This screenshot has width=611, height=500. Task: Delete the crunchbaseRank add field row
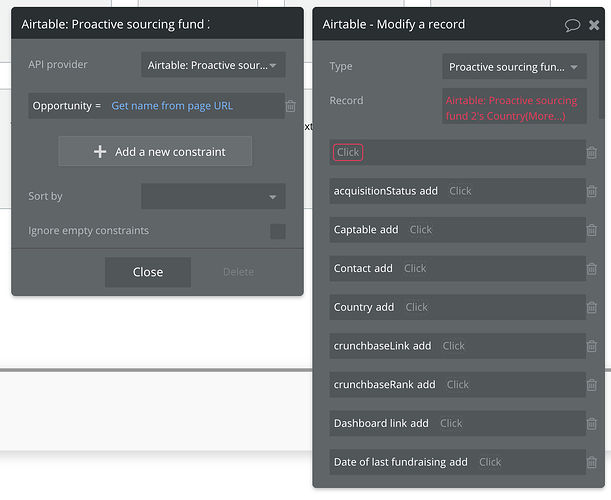(592, 385)
